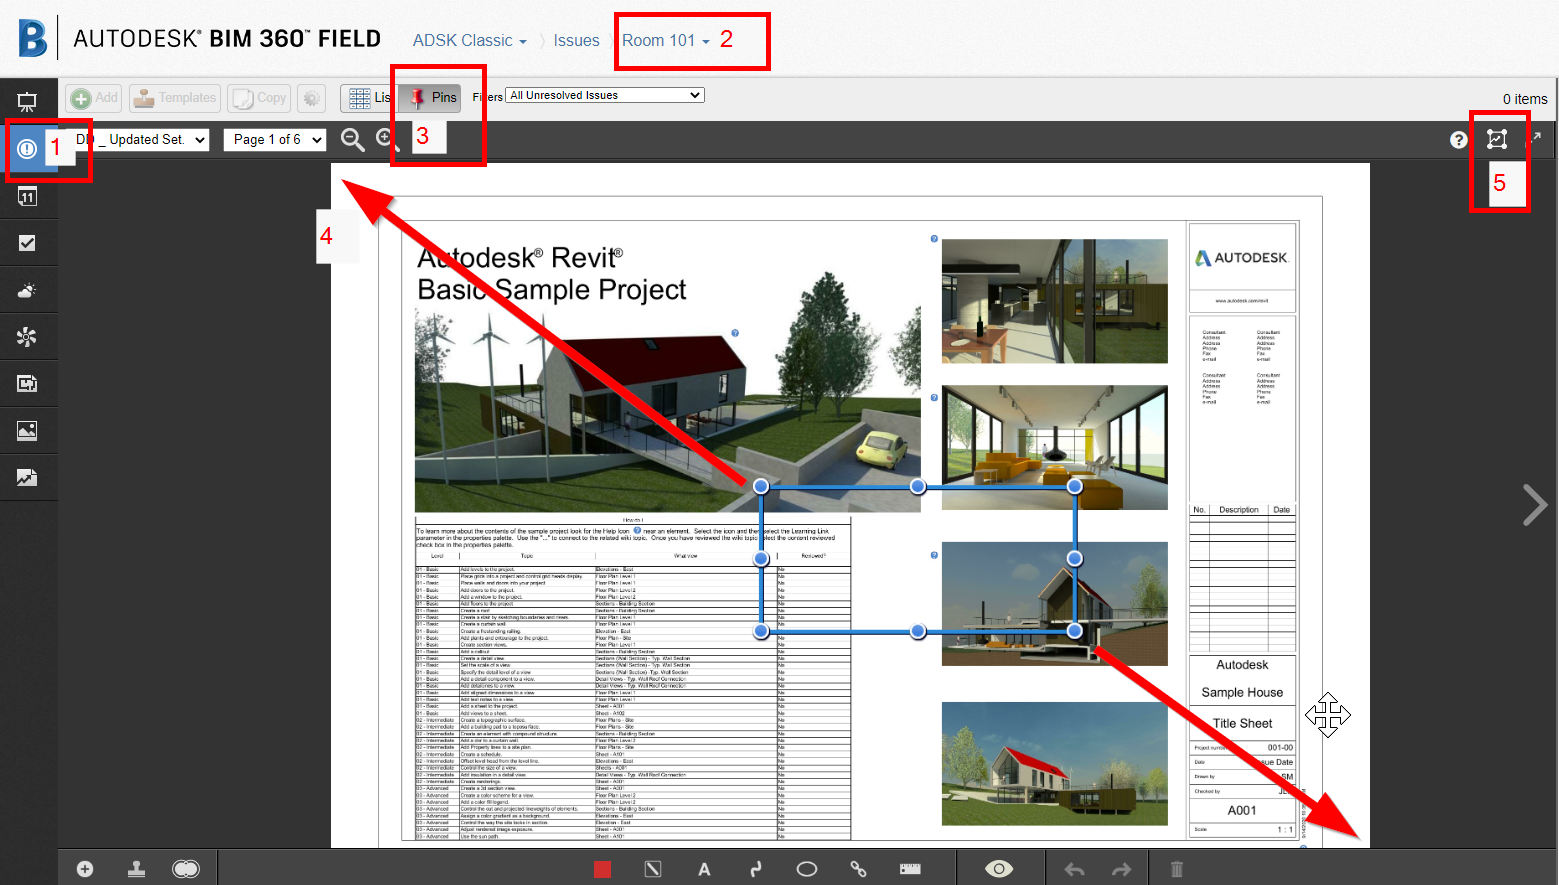Click the zoom in magnifier icon
1559x885 pixels.
click(x=387, y=139)
